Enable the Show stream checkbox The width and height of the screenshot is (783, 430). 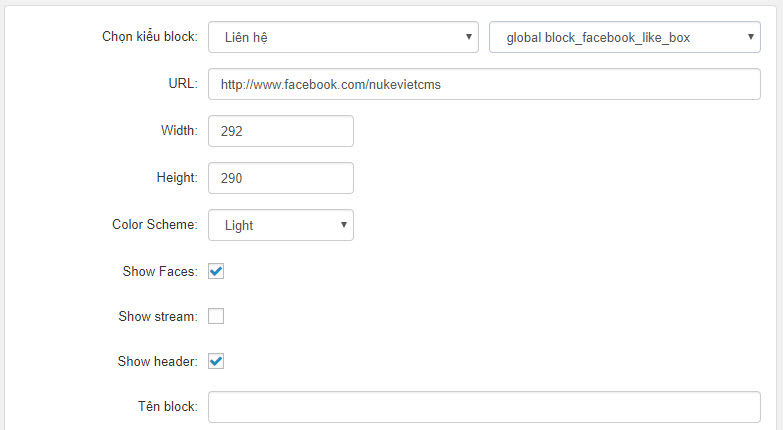216,316
